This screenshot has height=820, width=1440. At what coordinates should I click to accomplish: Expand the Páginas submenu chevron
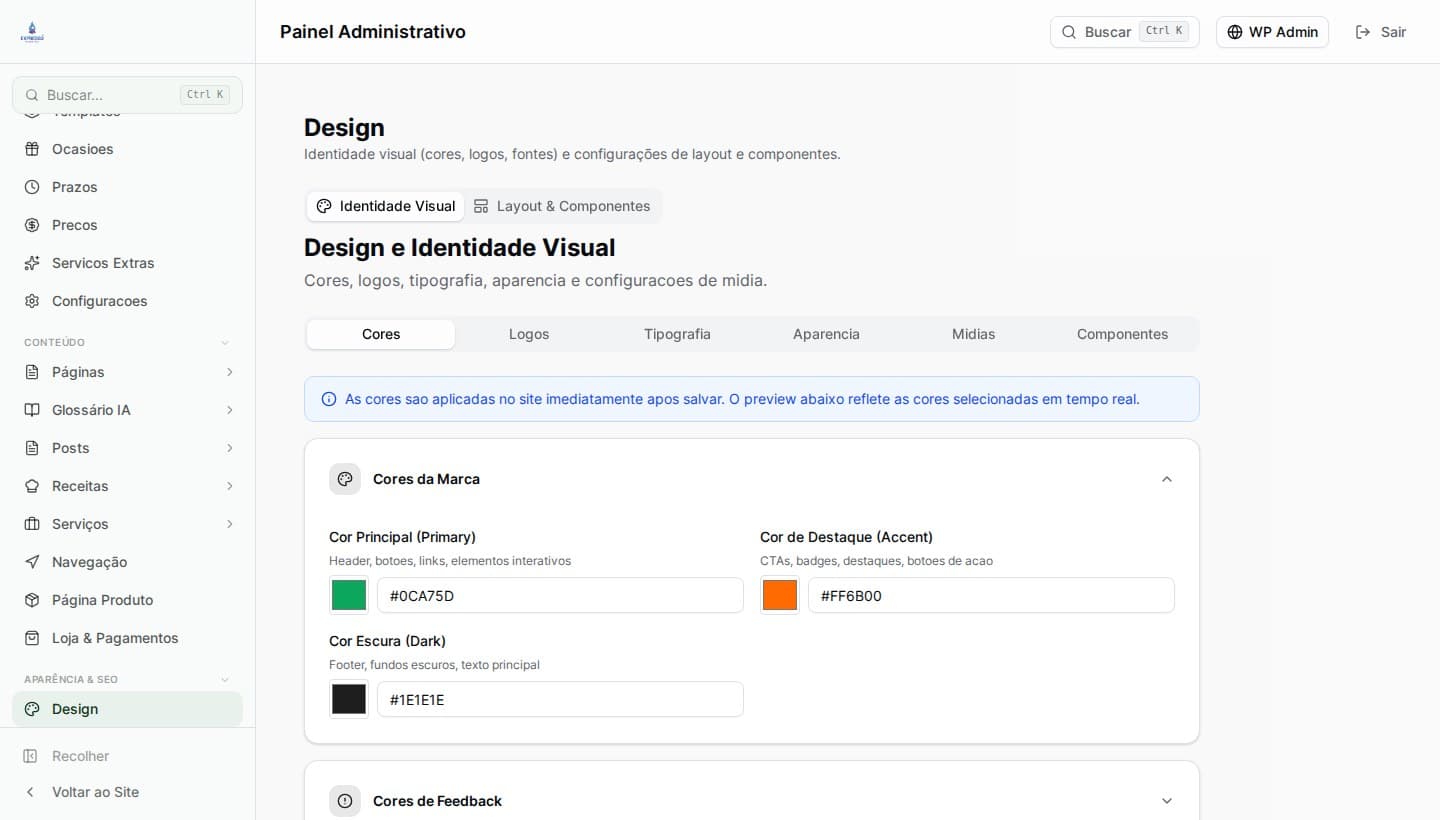click(x=229, y=372)
